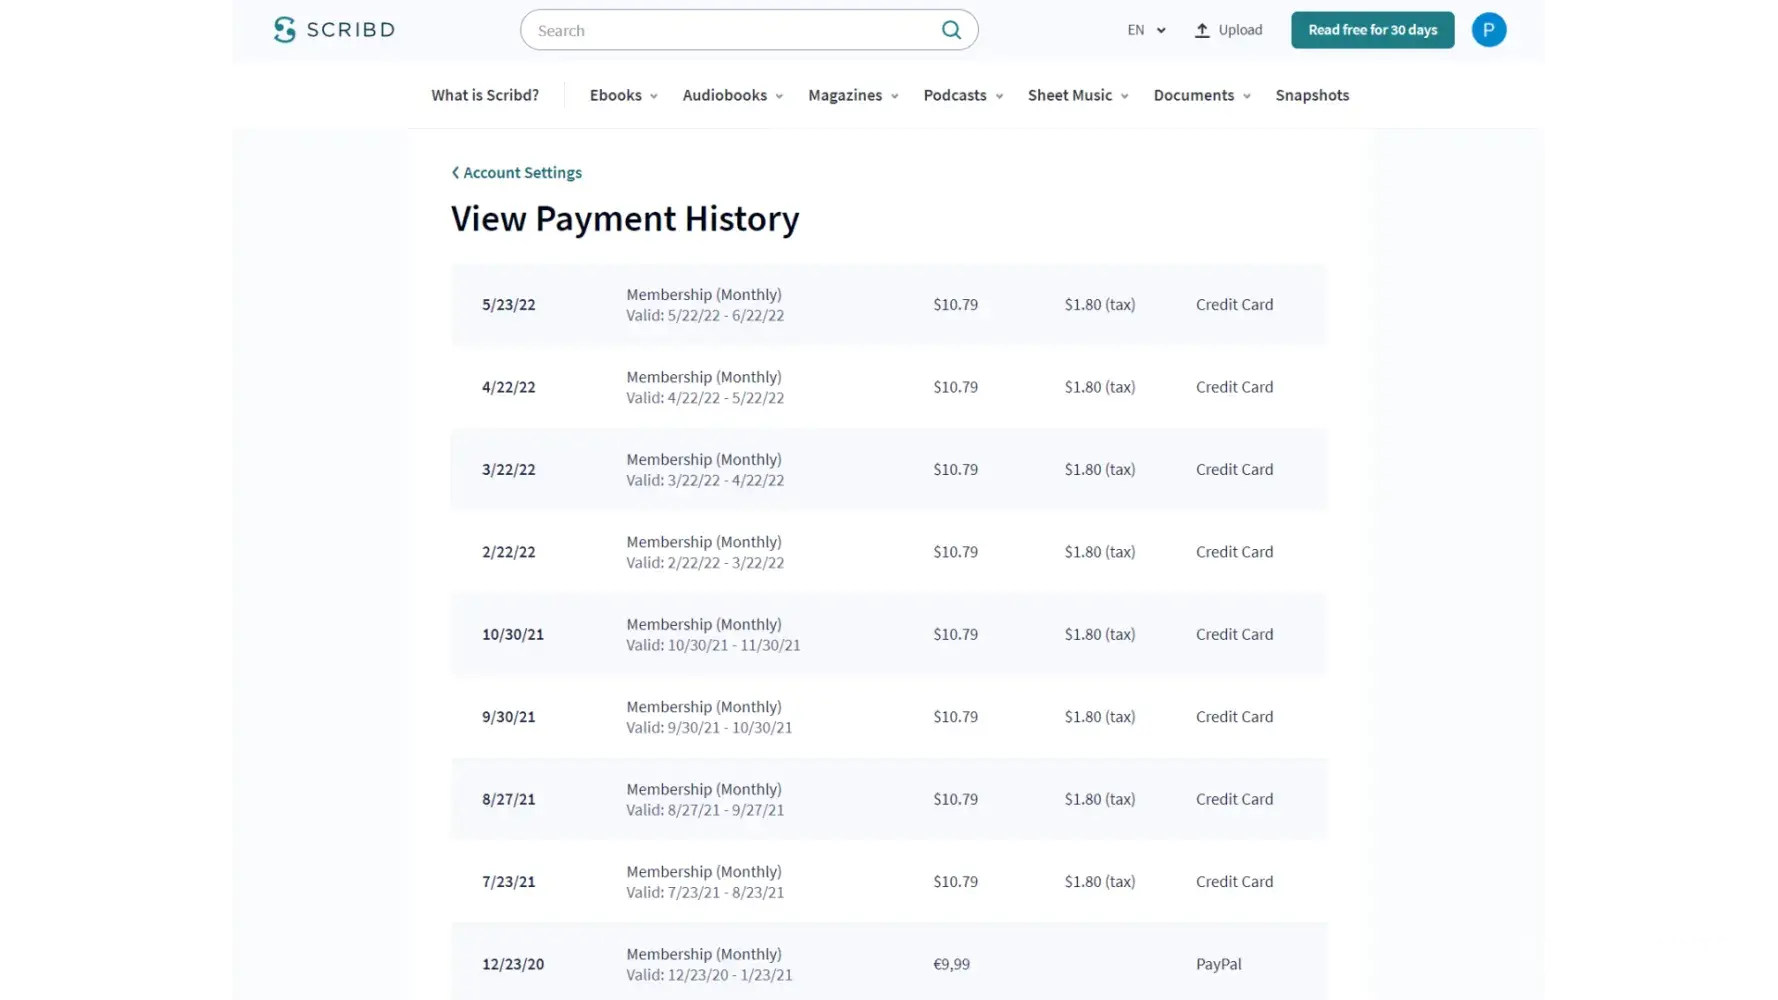Select the 12/23/20 PayPal payment row
Screen dimensions: 1778x1000
pyautogui.click(x=888, y=964)
